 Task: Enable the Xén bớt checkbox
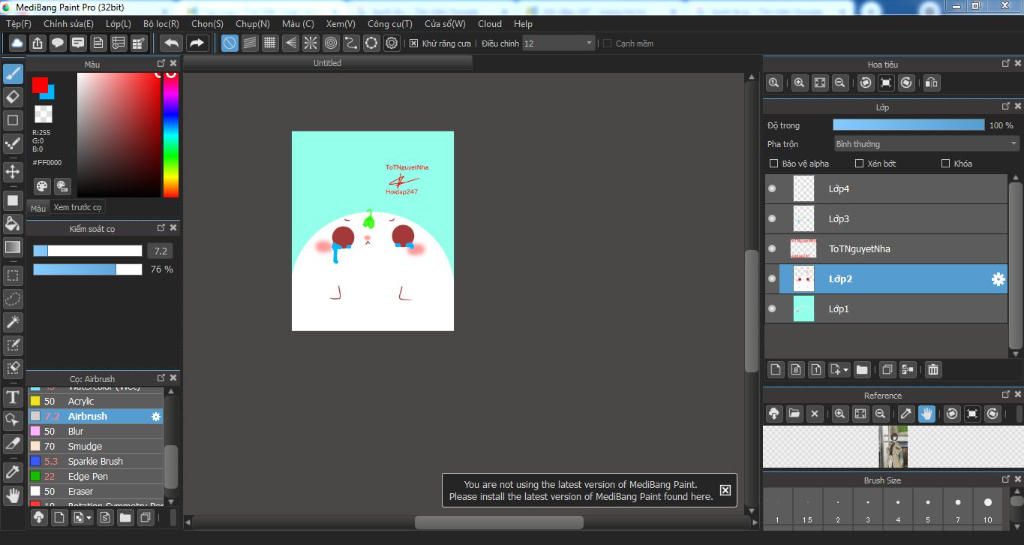[x=859, y=164]
